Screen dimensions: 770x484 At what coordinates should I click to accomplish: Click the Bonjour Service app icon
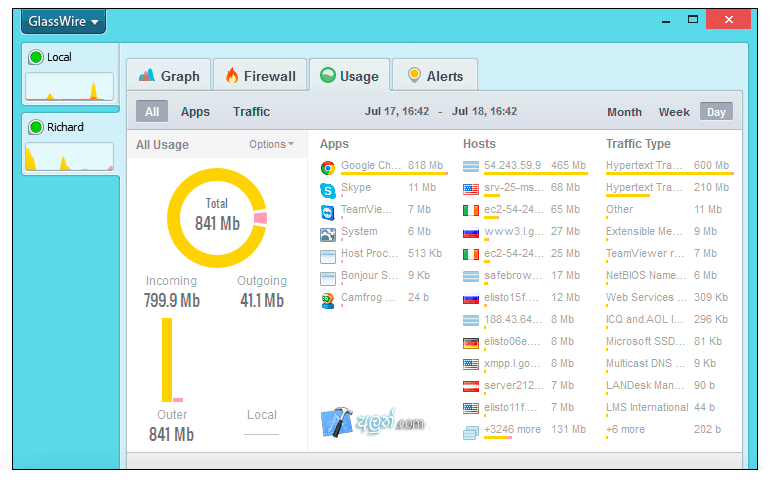click(328, 278)
